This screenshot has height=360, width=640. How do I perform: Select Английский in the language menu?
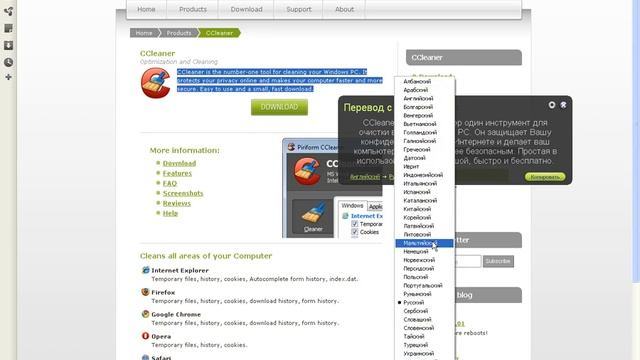424,98
